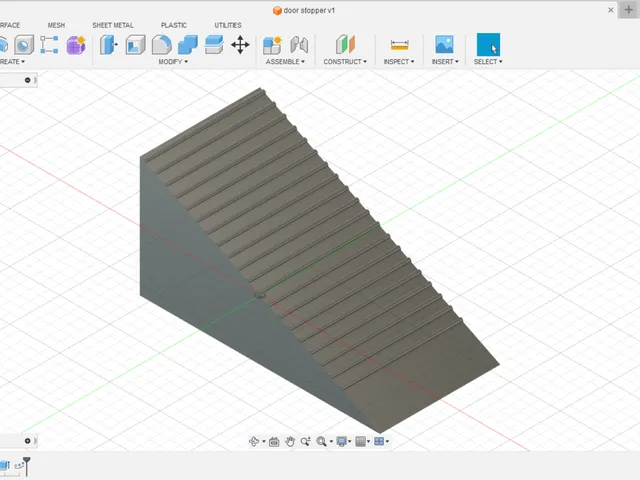This screenshot has width=640, height=480.
Task: Click the Viewports layout icon
Action: [379, 441]
